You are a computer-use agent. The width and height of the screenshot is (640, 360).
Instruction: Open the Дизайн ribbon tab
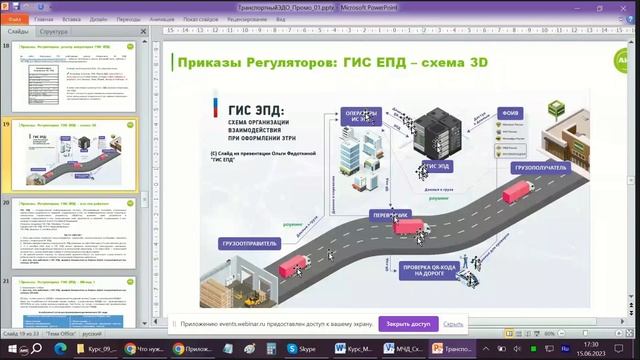(x=98, y=19)
